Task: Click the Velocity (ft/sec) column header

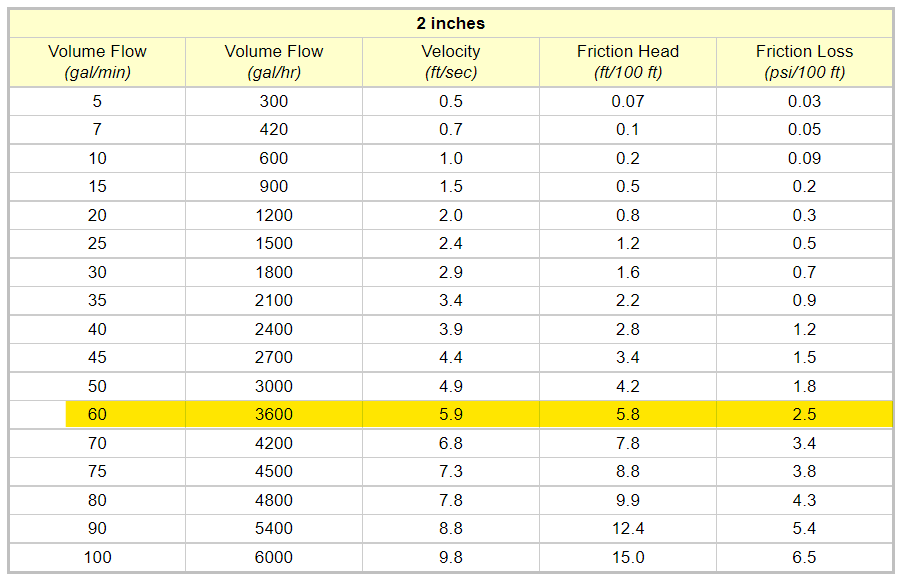Action: tap(451, 61)
